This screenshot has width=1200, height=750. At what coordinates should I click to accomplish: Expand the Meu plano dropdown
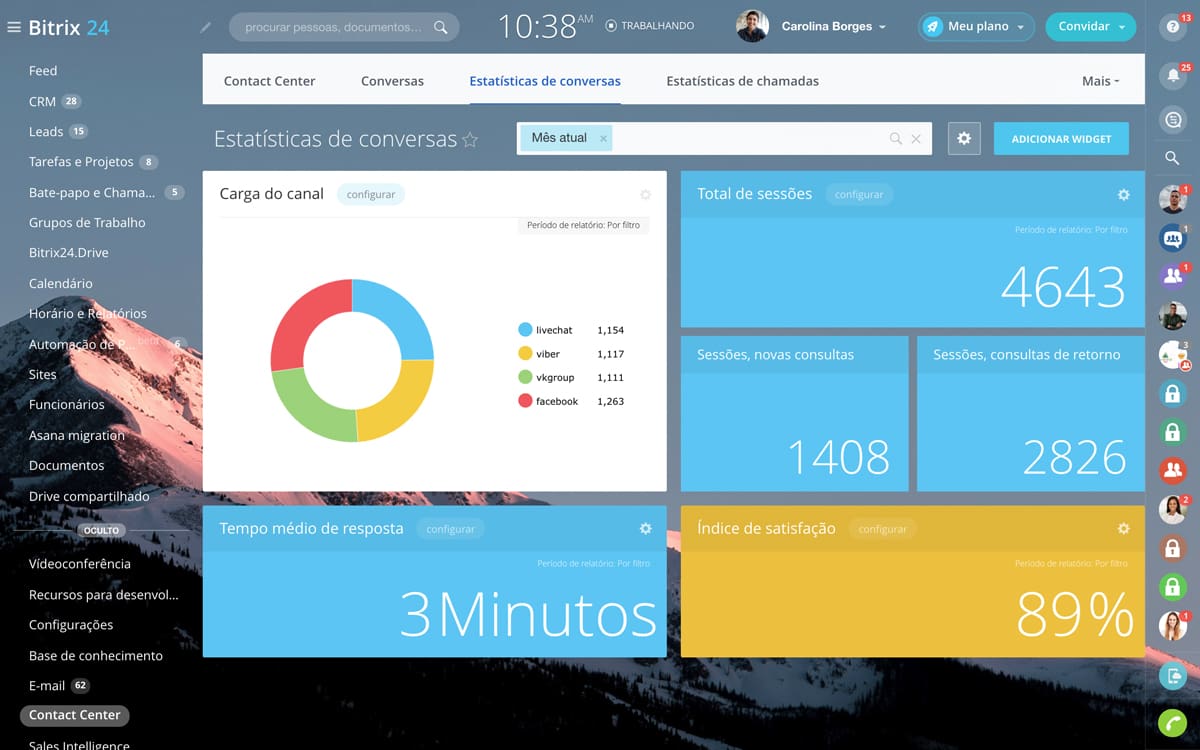[x=976, y=27]
